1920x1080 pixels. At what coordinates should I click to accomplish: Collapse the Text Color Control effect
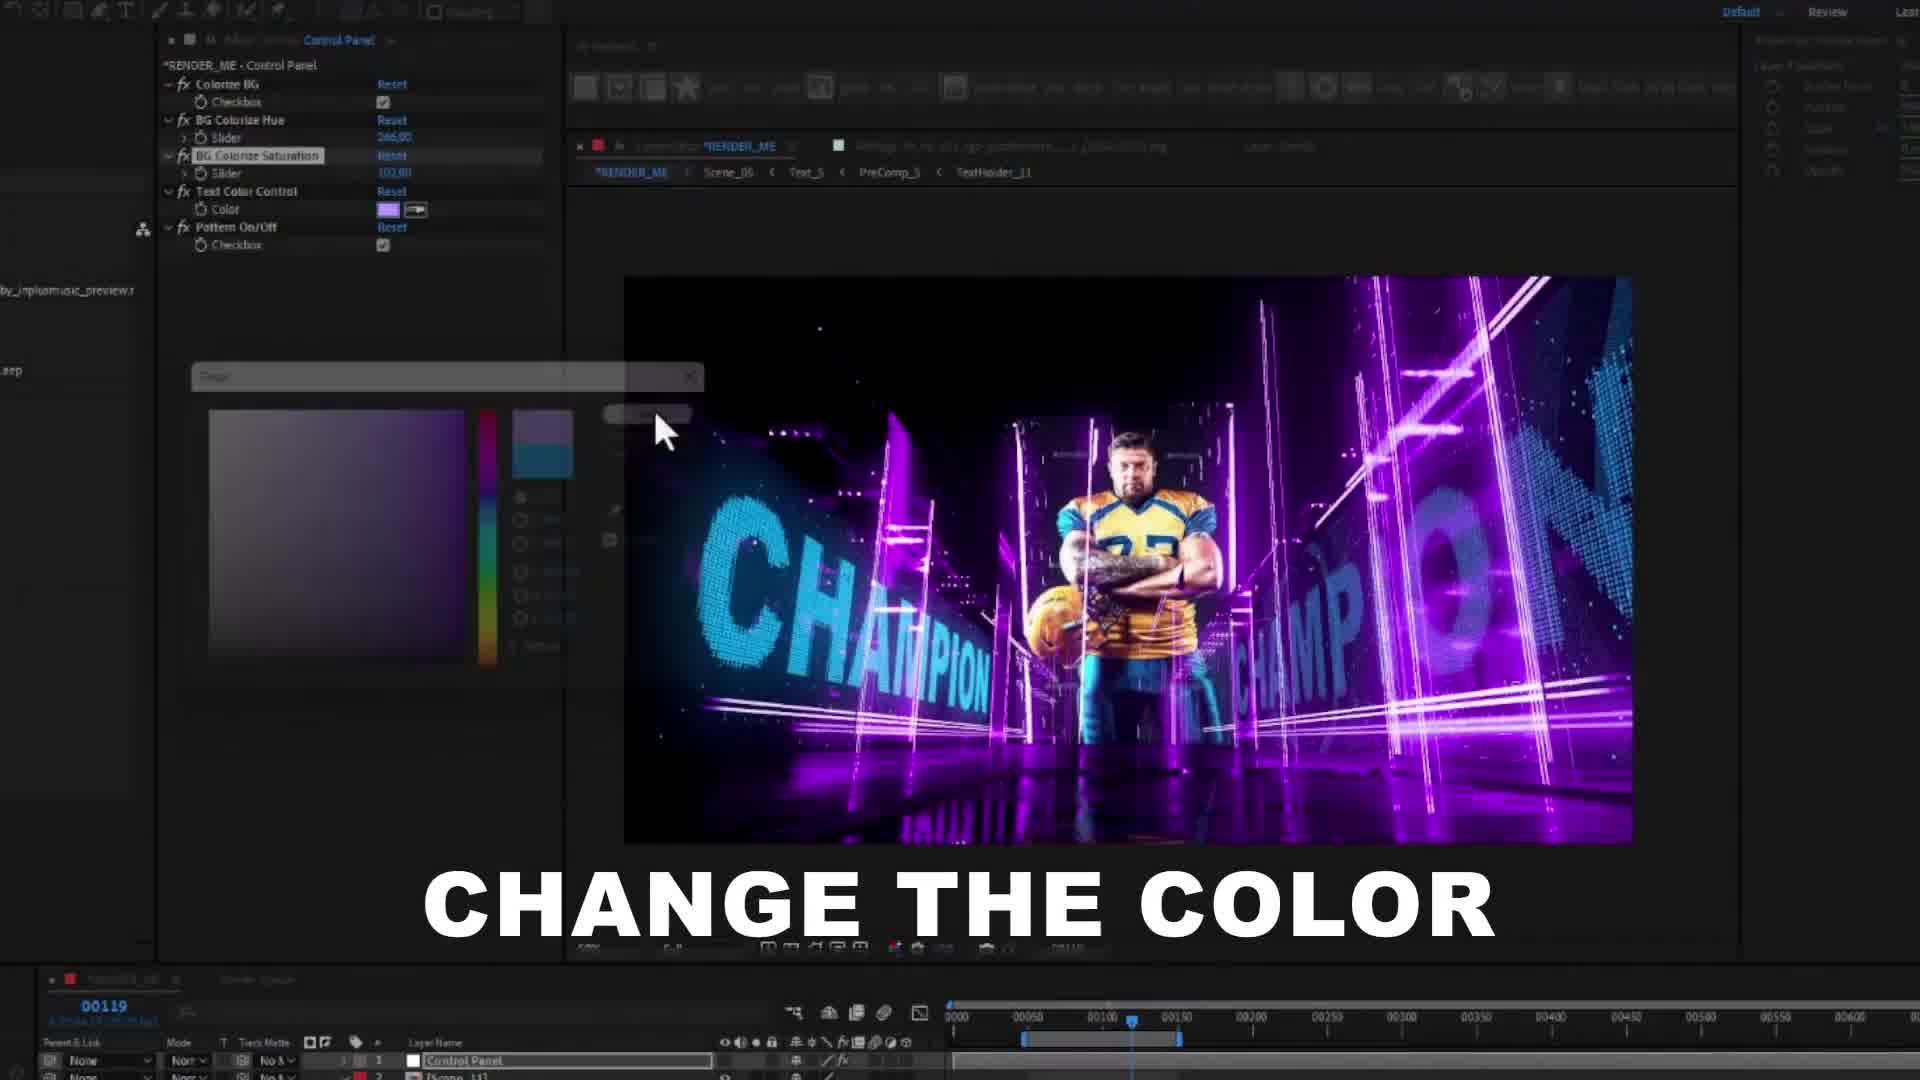click(x=168, y=192)
